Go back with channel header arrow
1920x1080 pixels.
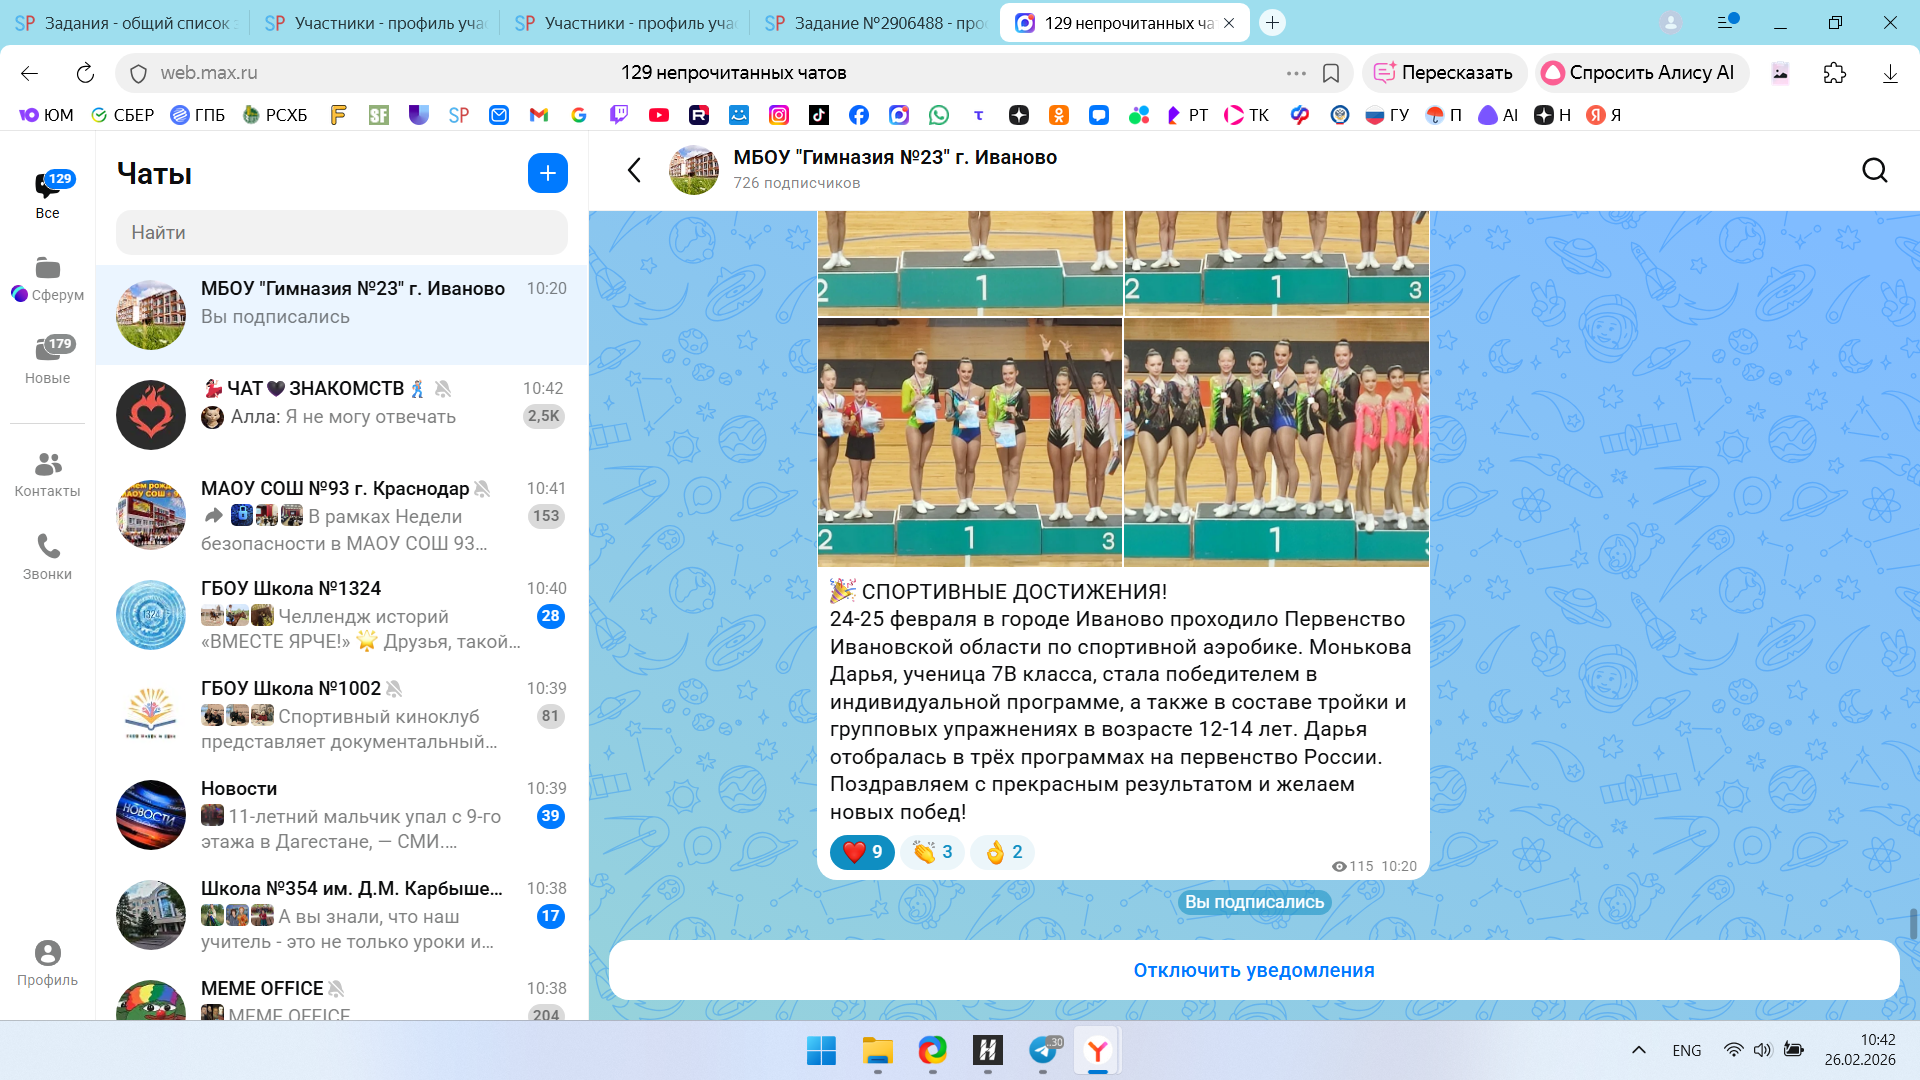pos(634,170)
